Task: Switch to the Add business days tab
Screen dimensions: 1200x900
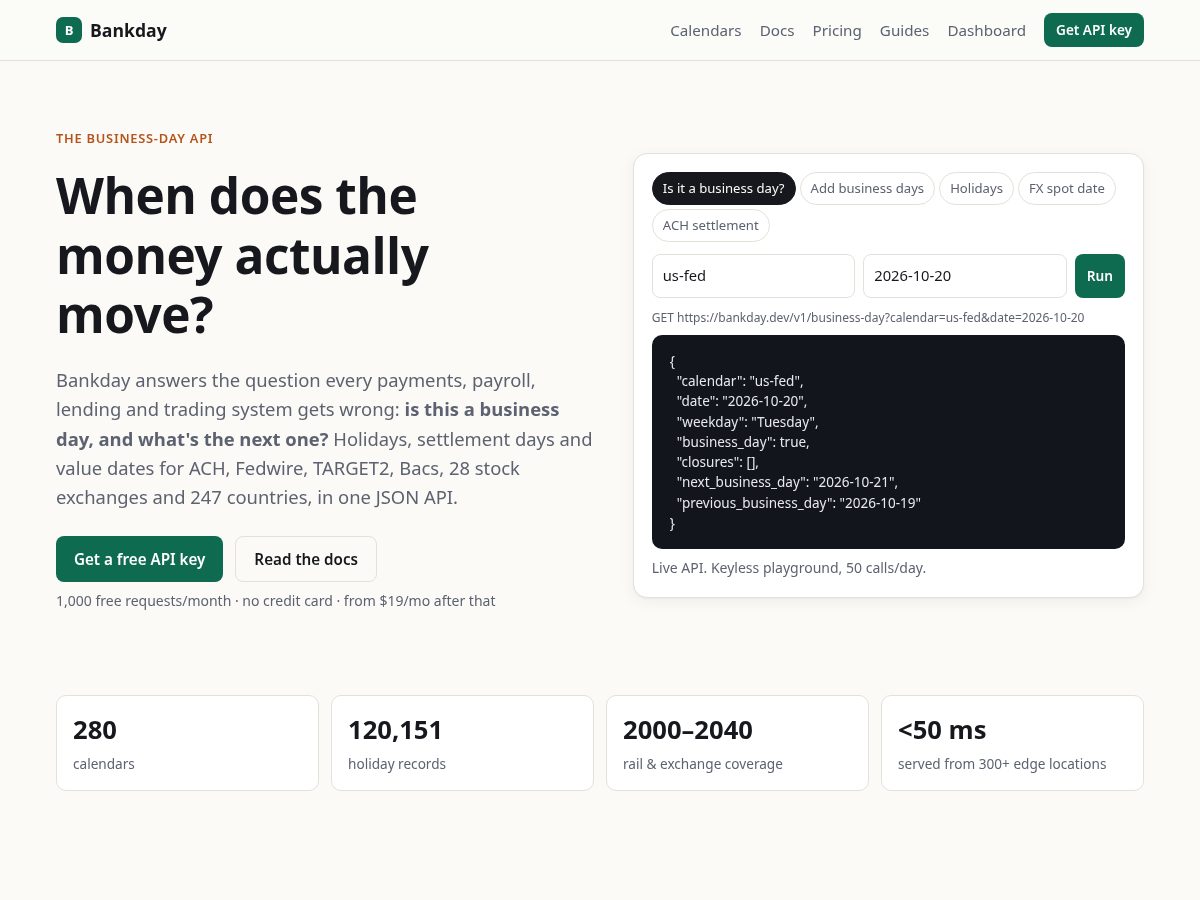Action: [867, 188]
